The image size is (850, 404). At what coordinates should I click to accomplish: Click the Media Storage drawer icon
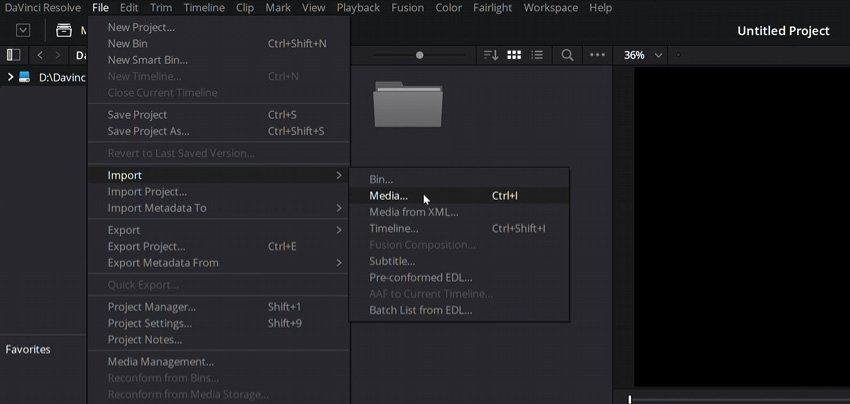click(64, 30)
